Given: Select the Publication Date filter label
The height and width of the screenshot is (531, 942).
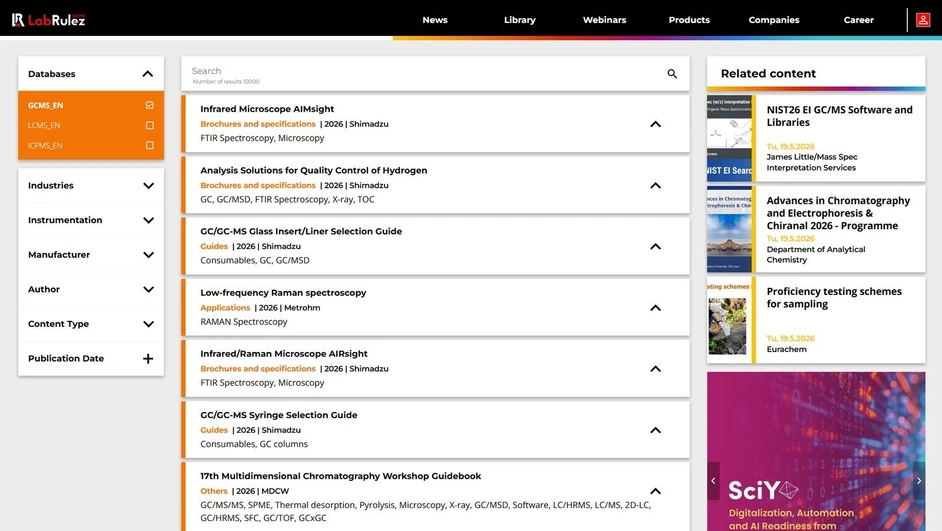Looking at the screenshot, I should pos(66,359).
